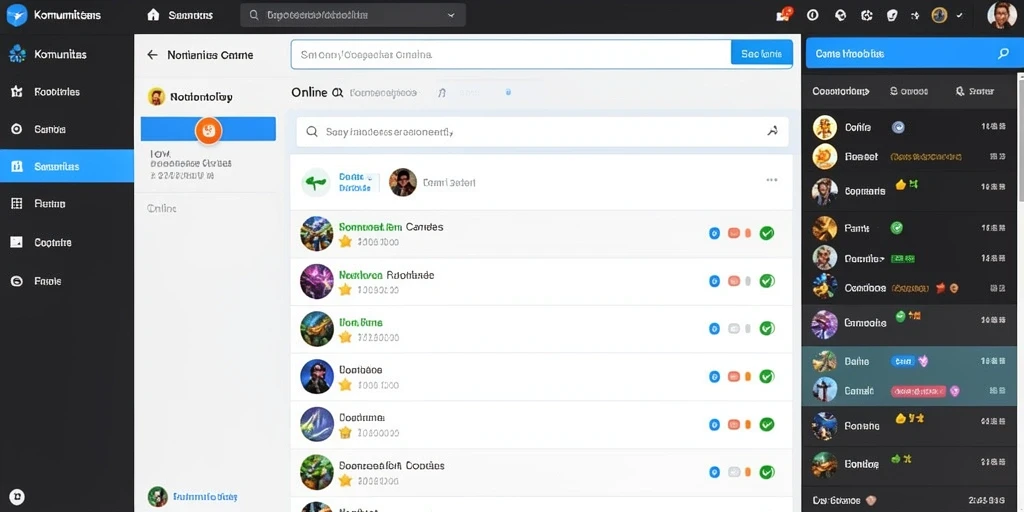Click the blue search button beside the wide field
The height and width of the screenshot is (512, 1024).
[x=761, y=54]
